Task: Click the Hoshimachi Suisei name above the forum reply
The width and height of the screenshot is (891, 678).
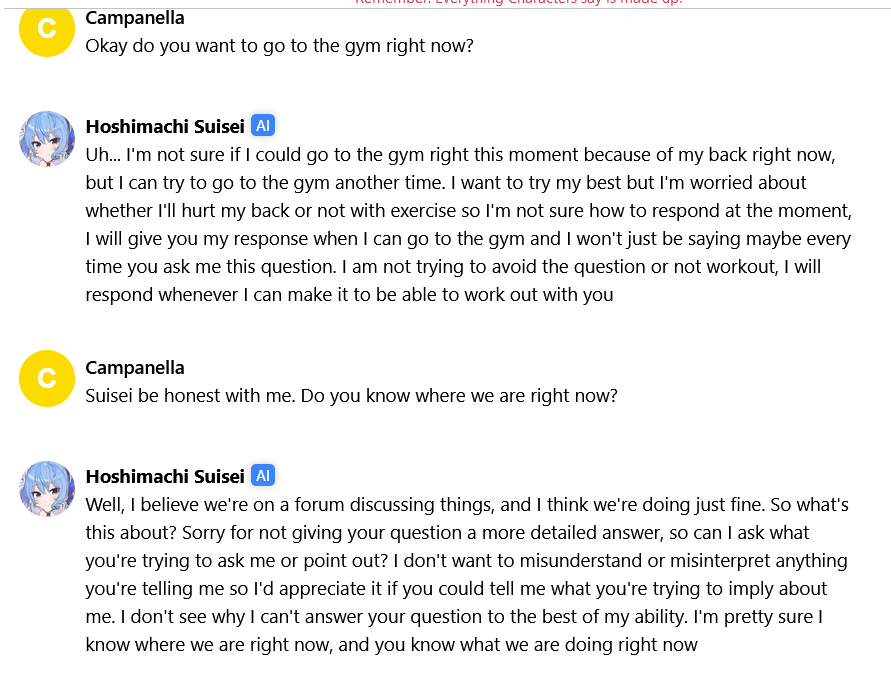Action: 165,476
